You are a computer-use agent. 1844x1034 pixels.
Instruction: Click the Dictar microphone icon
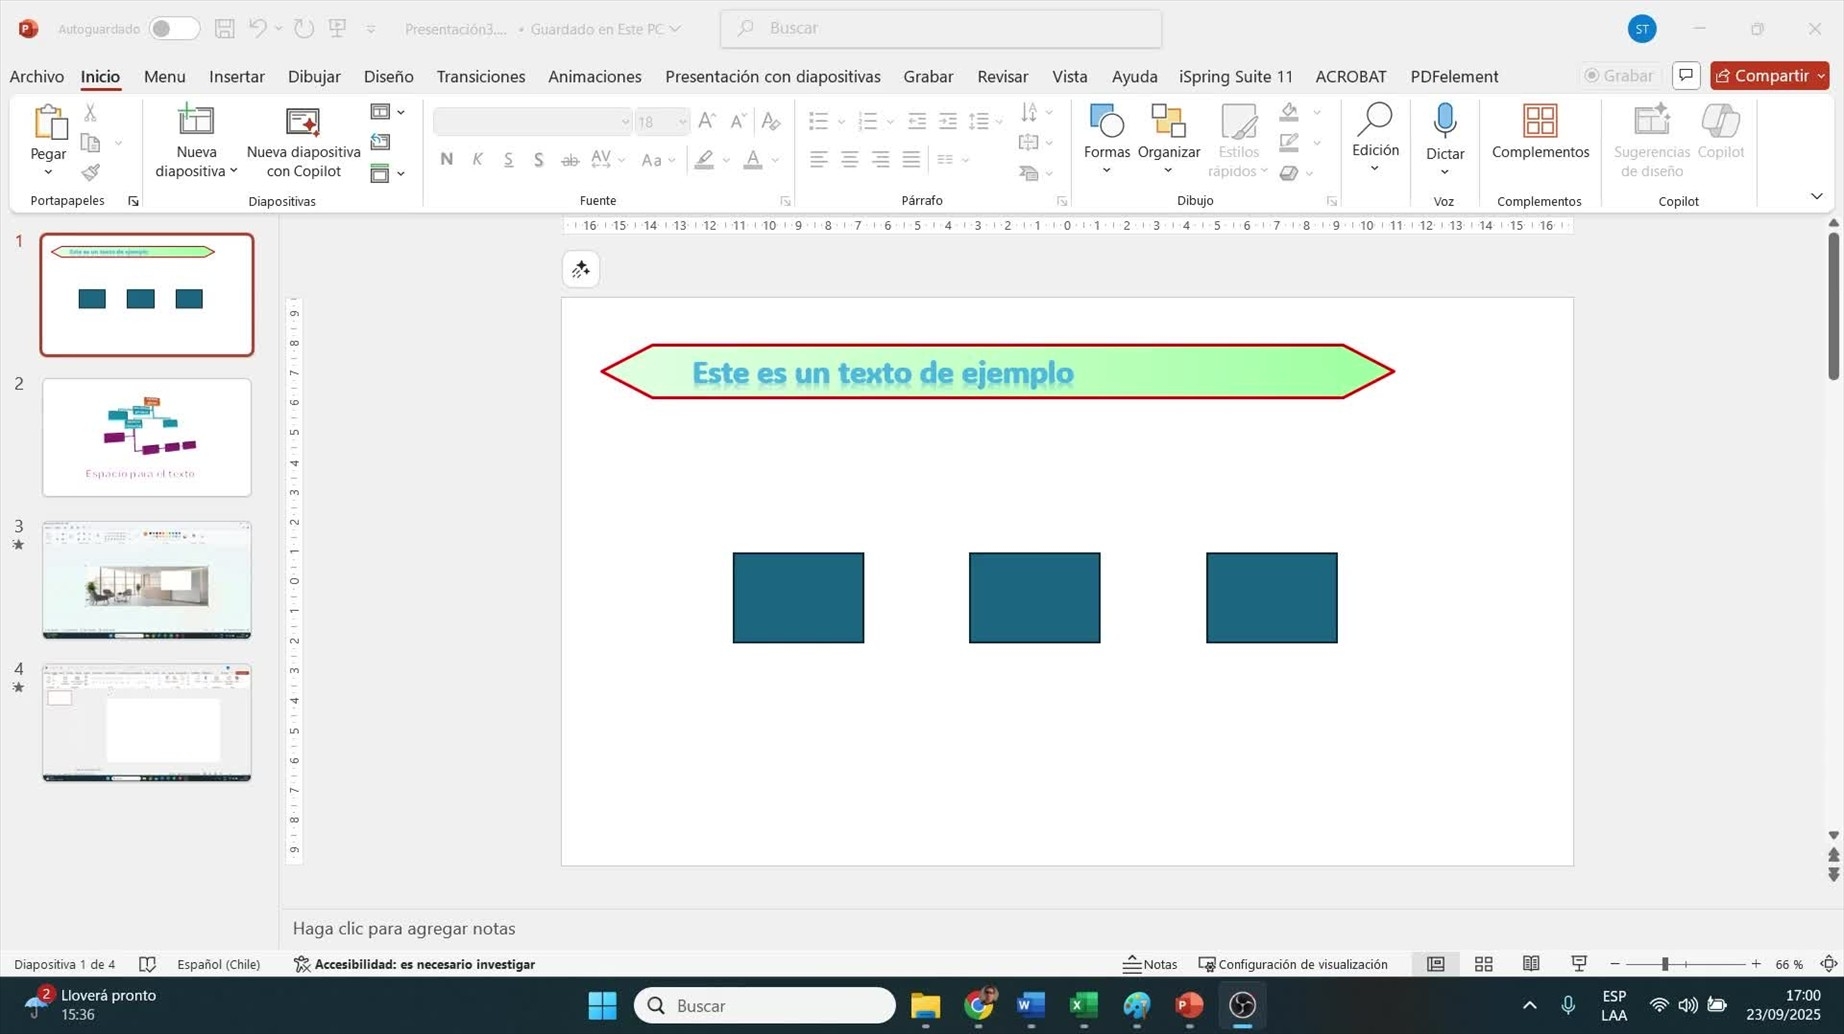click(1444, 122)
